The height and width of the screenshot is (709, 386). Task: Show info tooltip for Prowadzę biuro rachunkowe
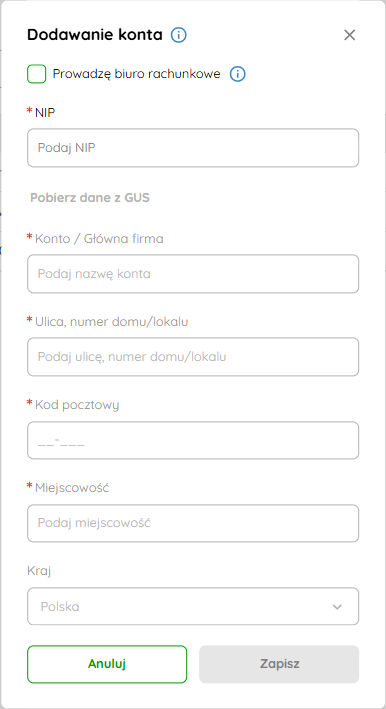click(x=238, y=74)
